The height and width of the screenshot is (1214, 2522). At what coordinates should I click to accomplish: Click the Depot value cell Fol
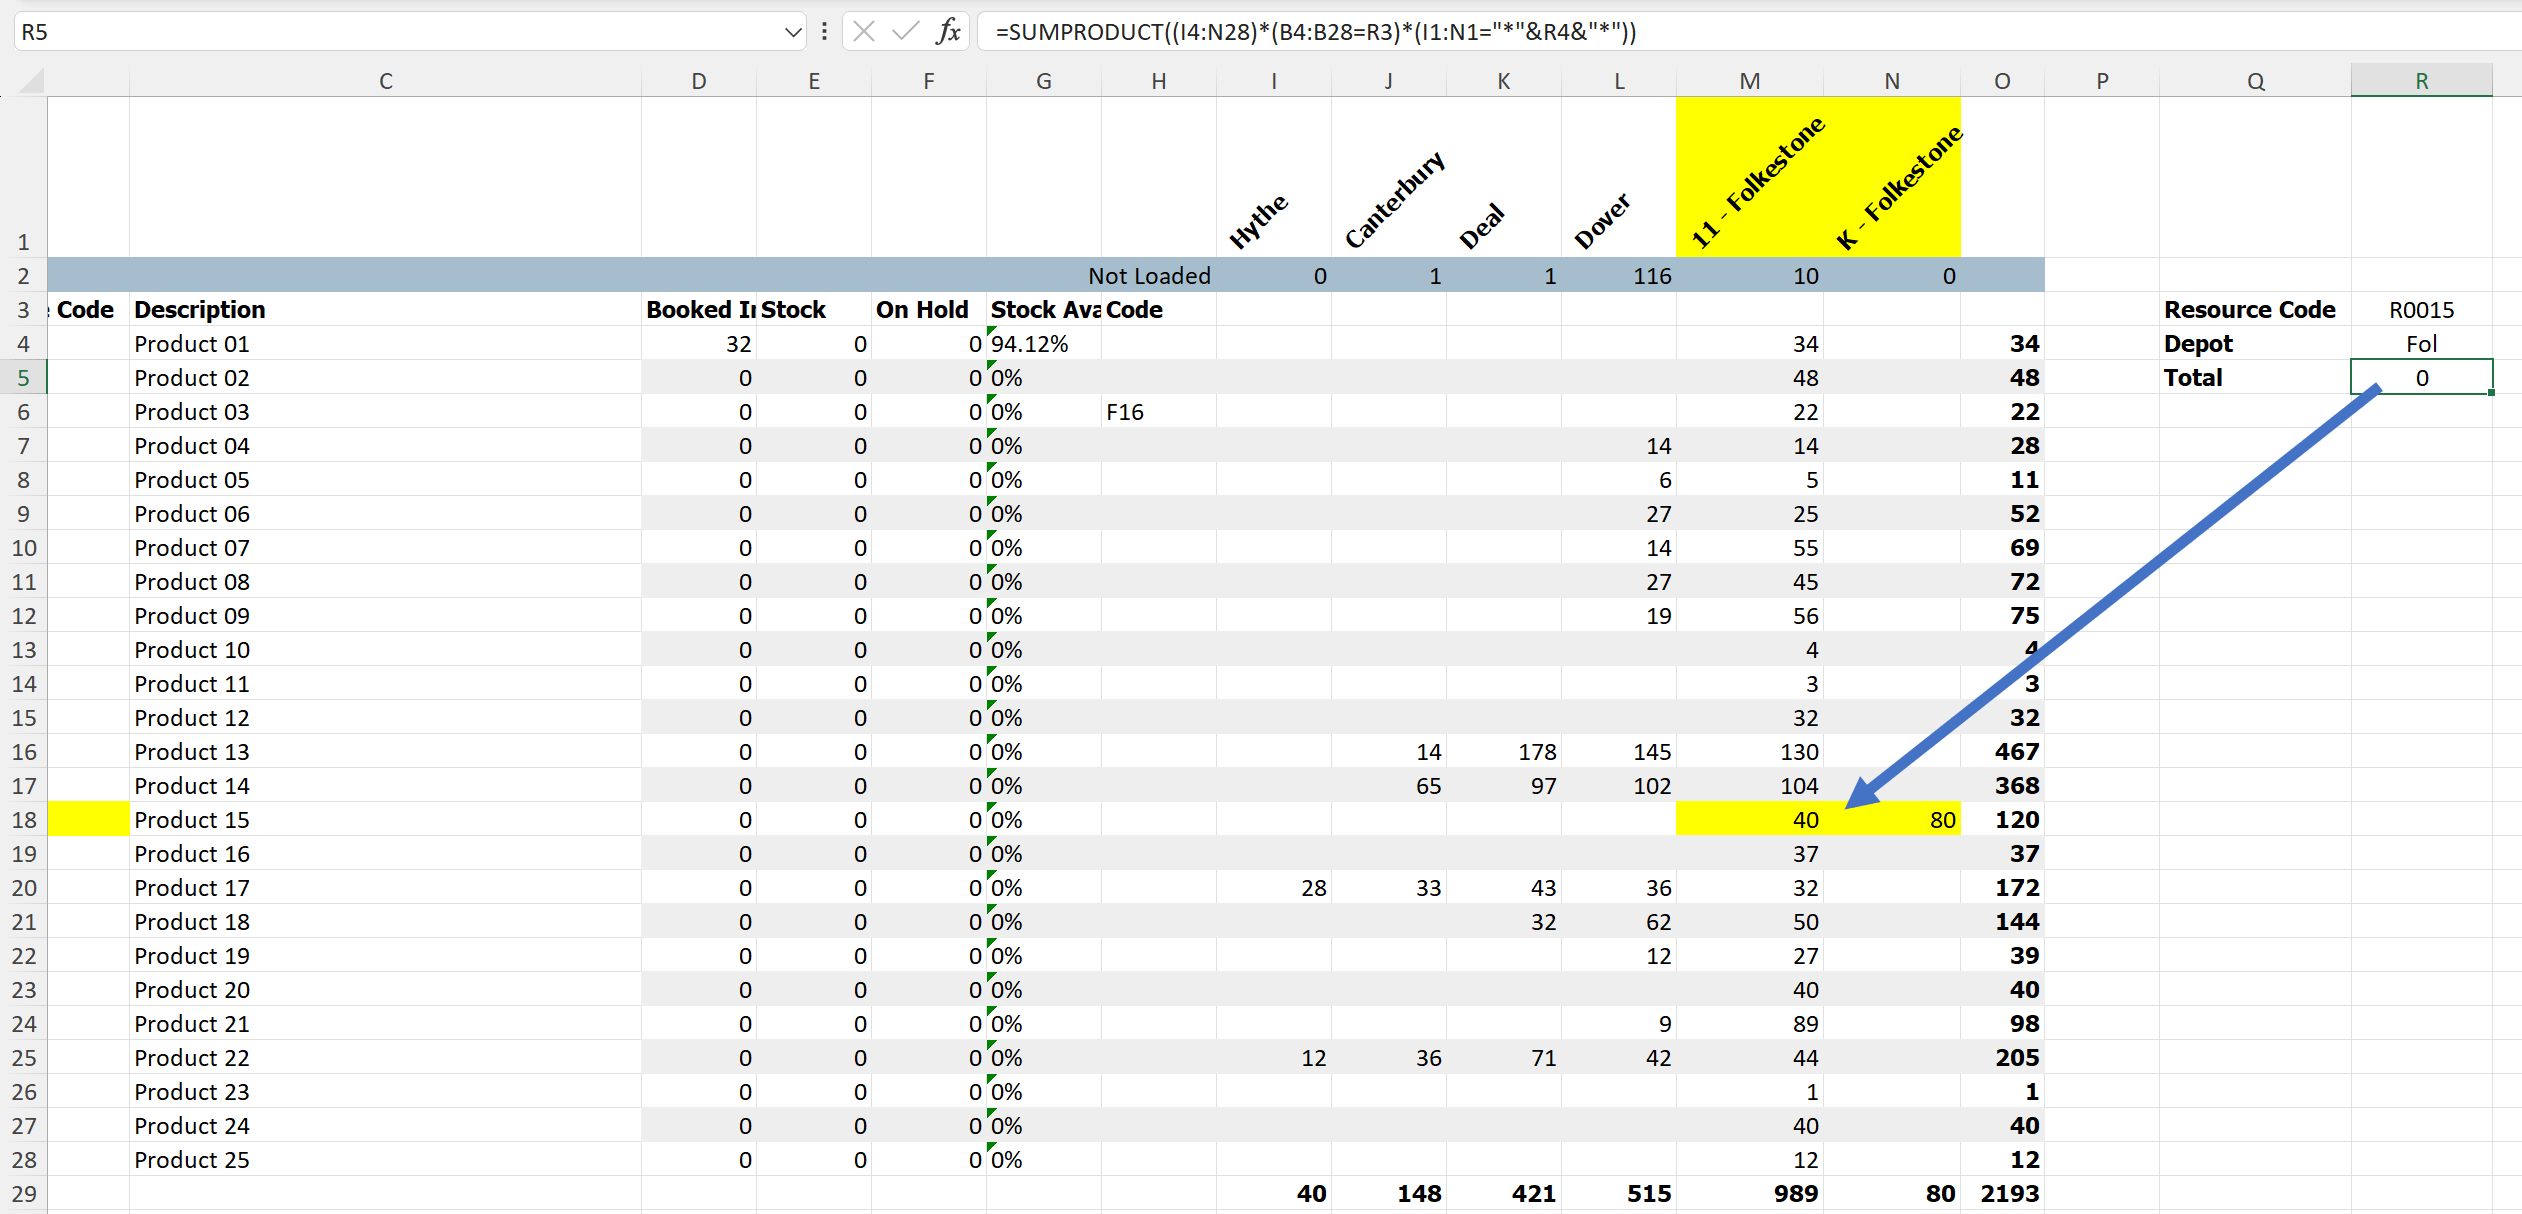[x=2421, y=344]
